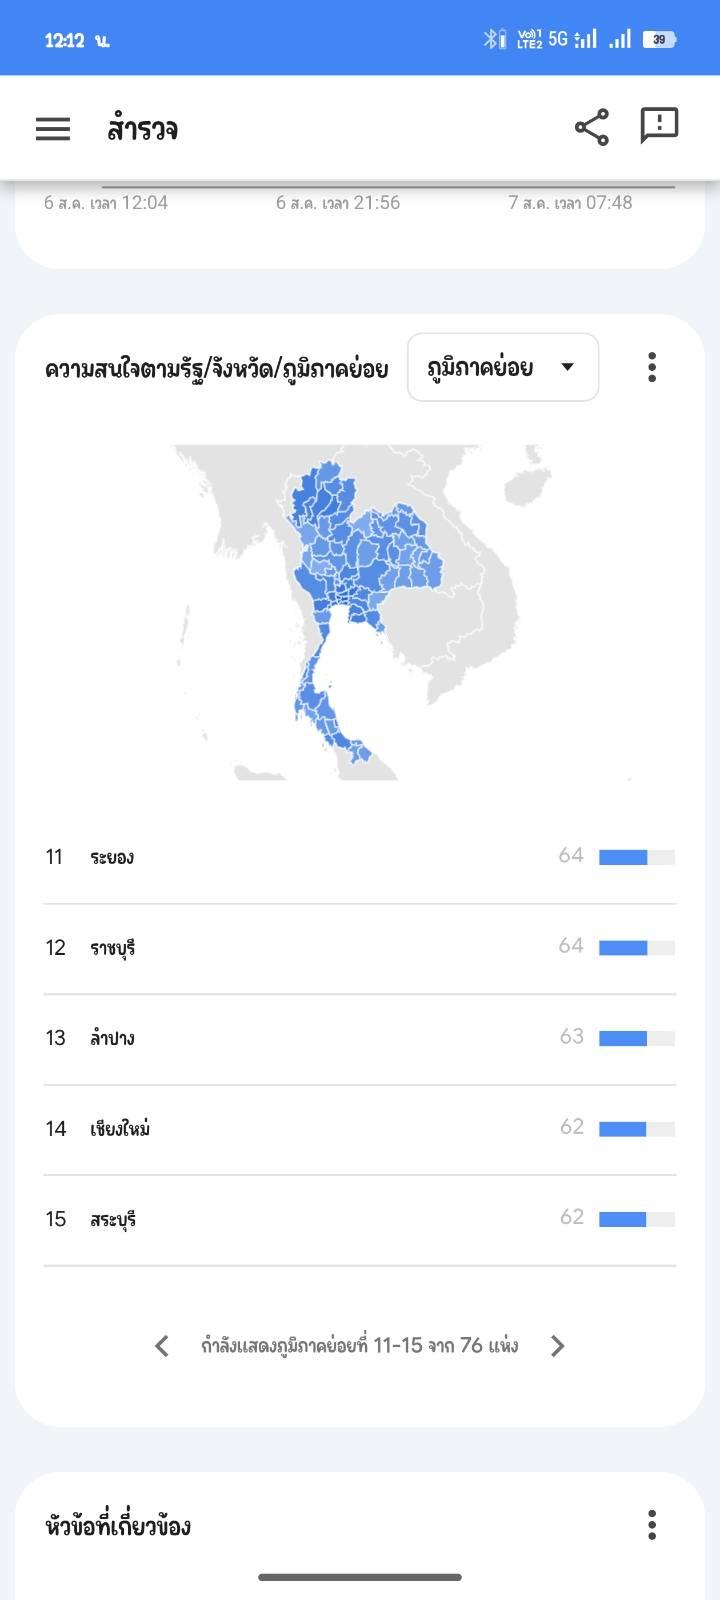Click the interest bar for ระยอง
The height and width of the screenshot is (1600, 720).
(637, 857)
